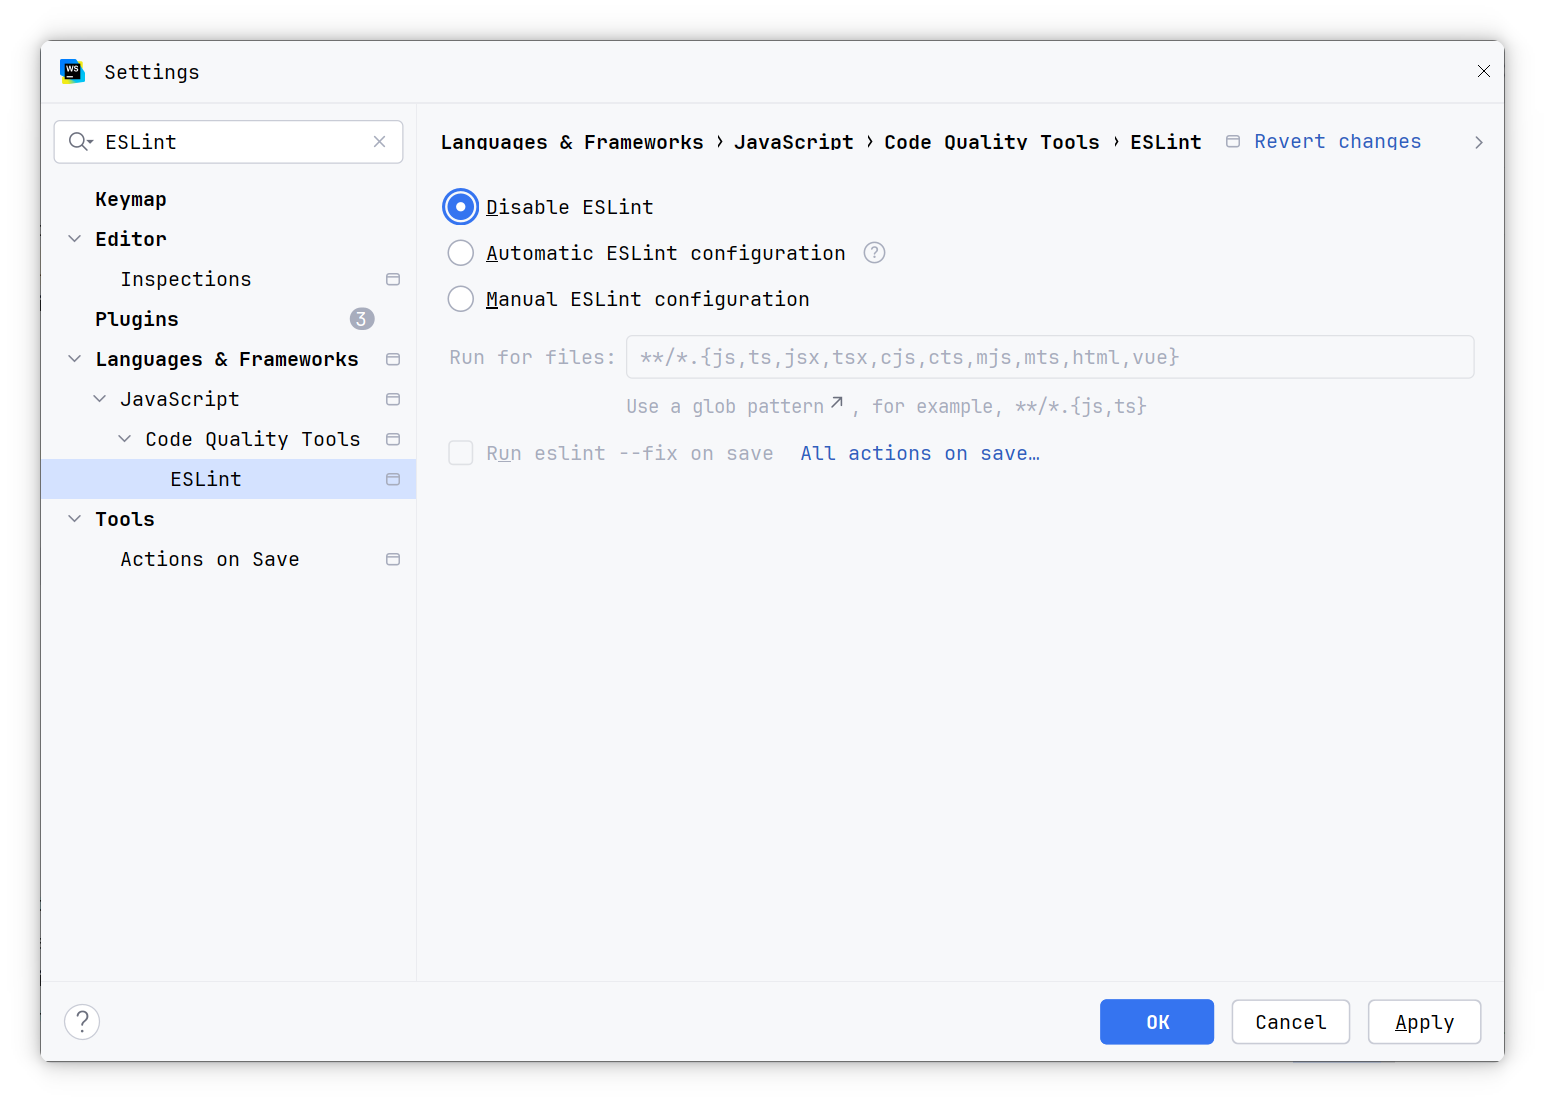Click the Run for files pattern field
Screen dimensions: 1545x1103
click(x=1050, y=357)
